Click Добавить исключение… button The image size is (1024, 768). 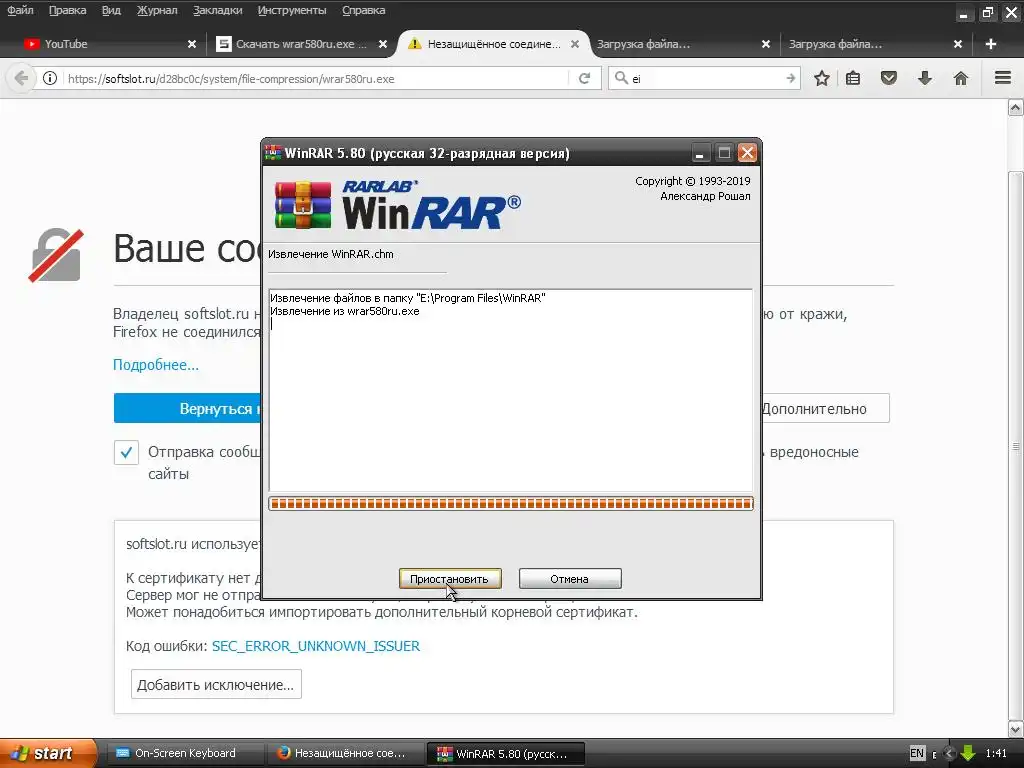click(216, 684)
